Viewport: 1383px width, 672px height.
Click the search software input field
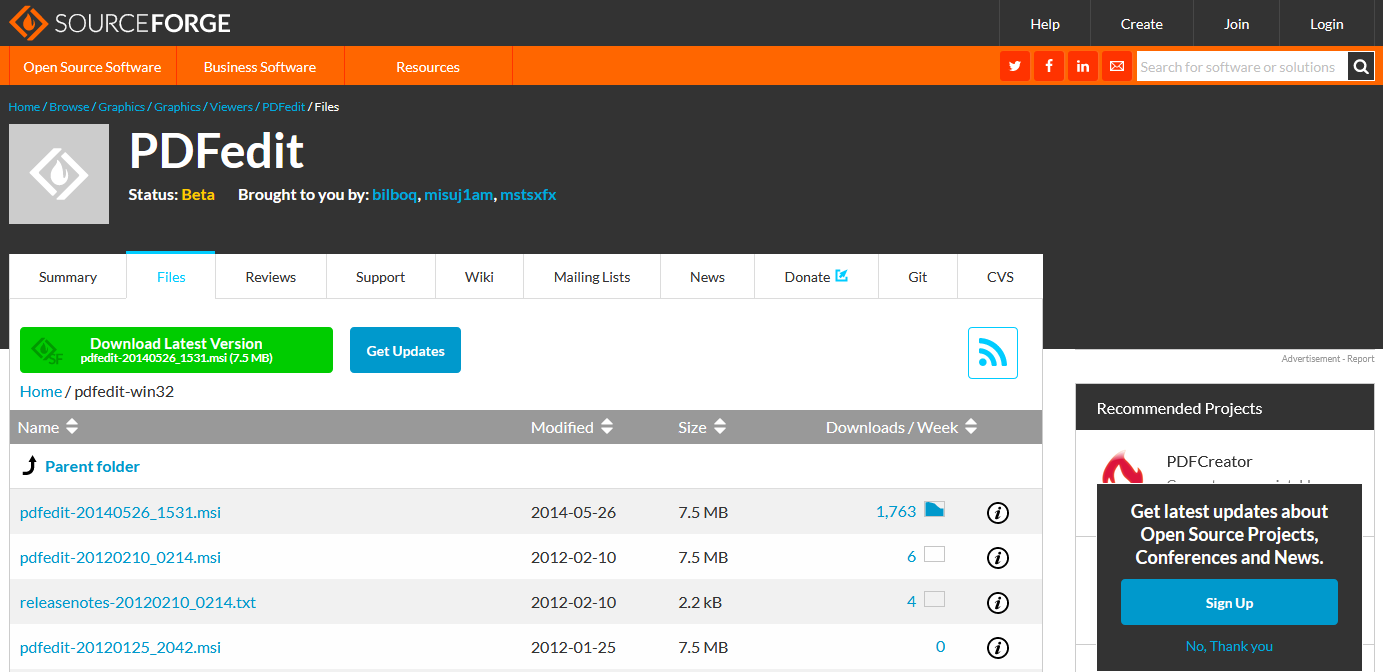click(x=1240, y=67)
